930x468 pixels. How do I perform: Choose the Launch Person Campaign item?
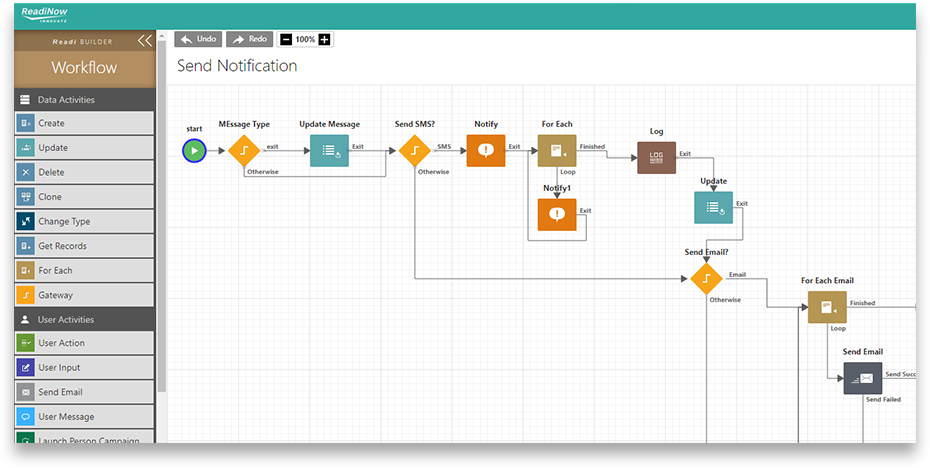[x=84, y=438]
